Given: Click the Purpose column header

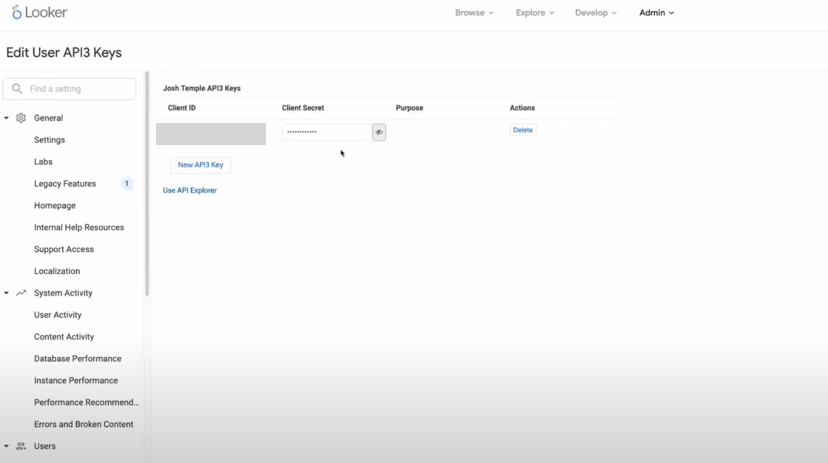Looking at the screenshot, I should click(409, 108).
